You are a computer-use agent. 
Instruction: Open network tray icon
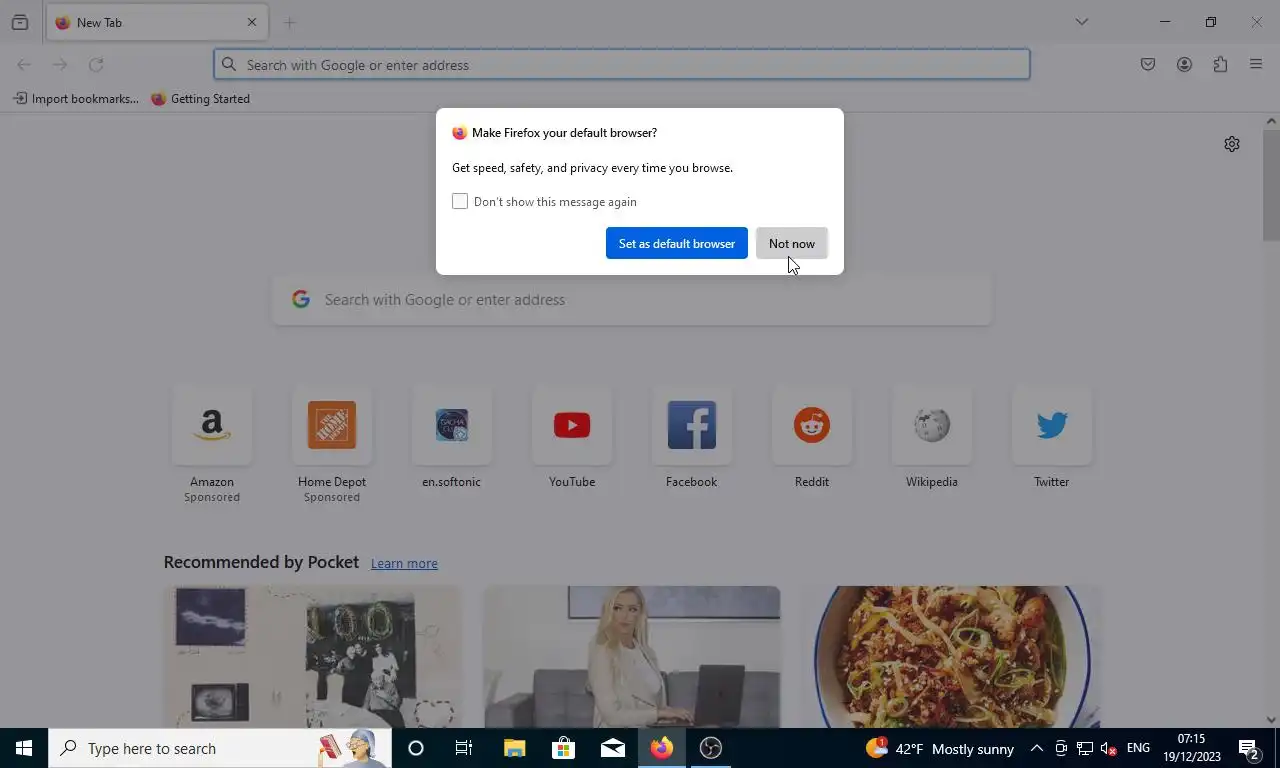tap(1085, 748)
